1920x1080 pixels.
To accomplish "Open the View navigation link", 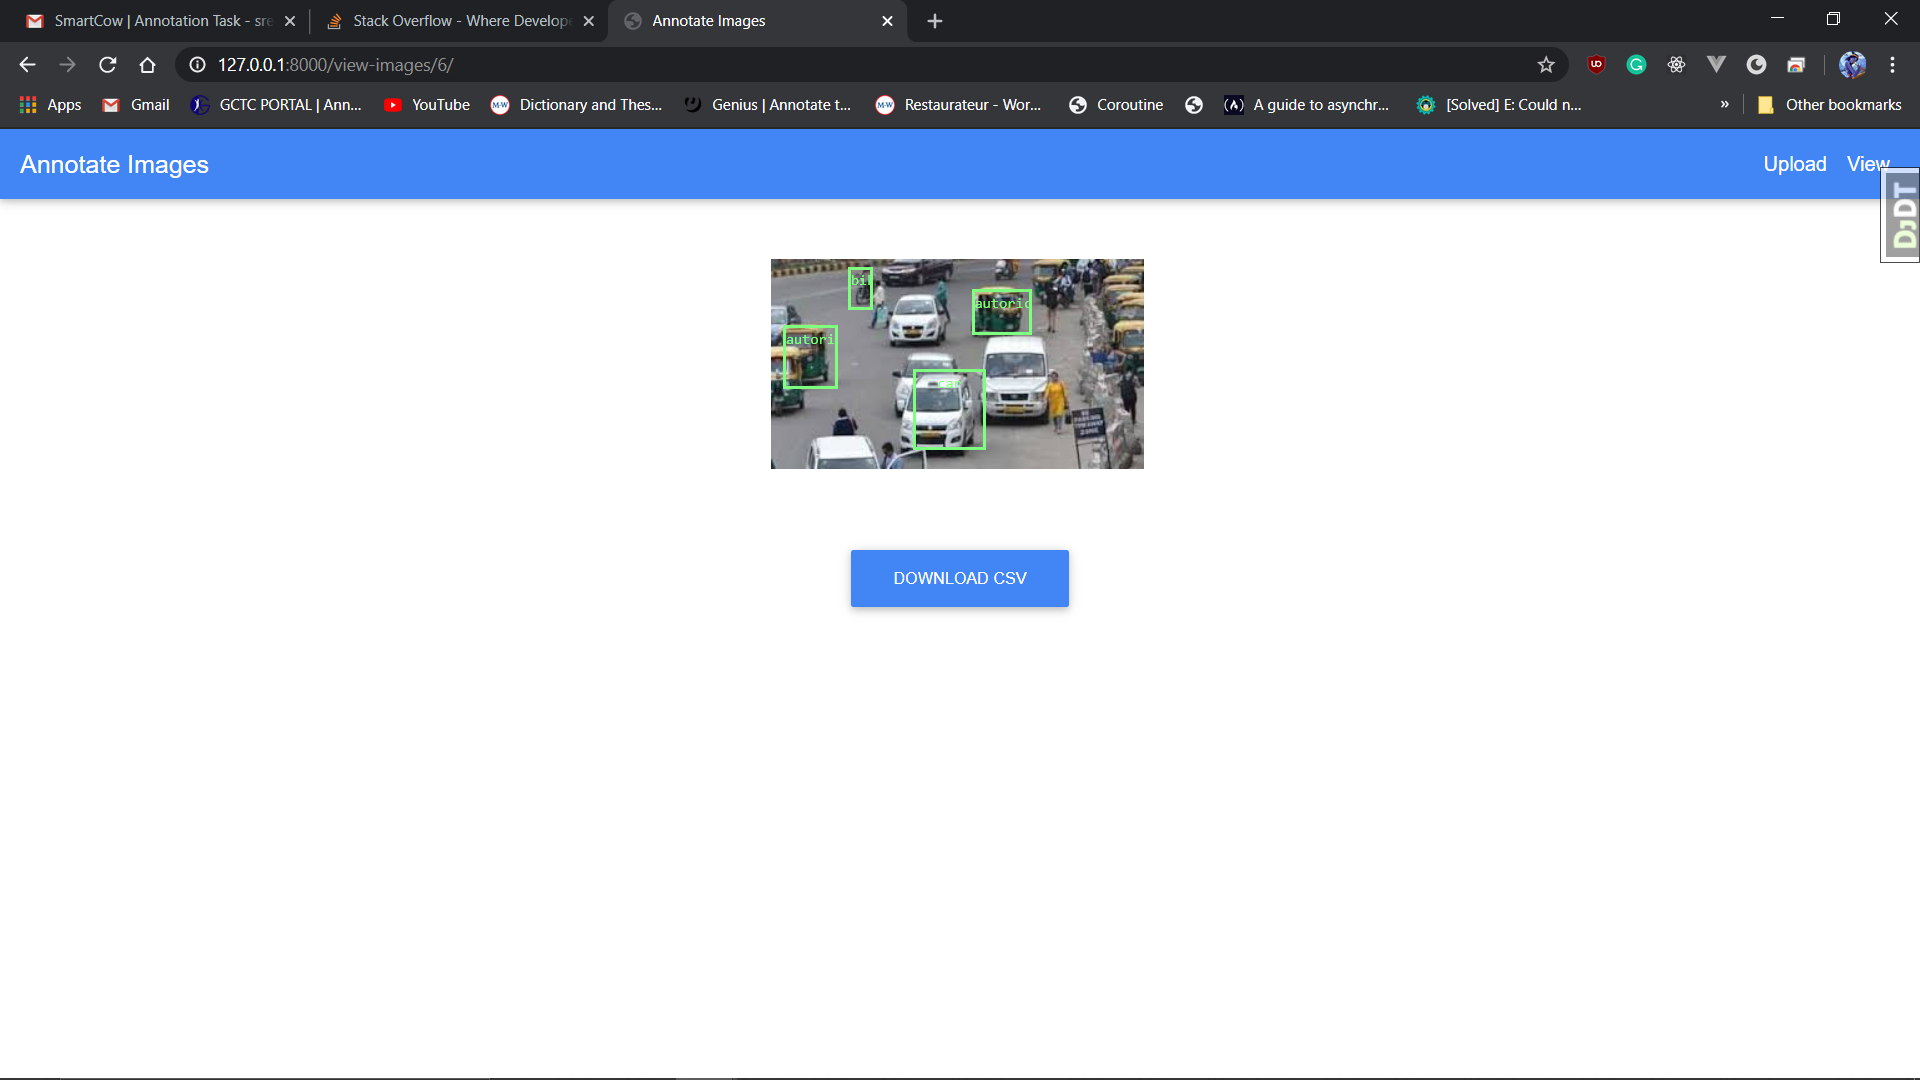I will (x=1866, y=164).
